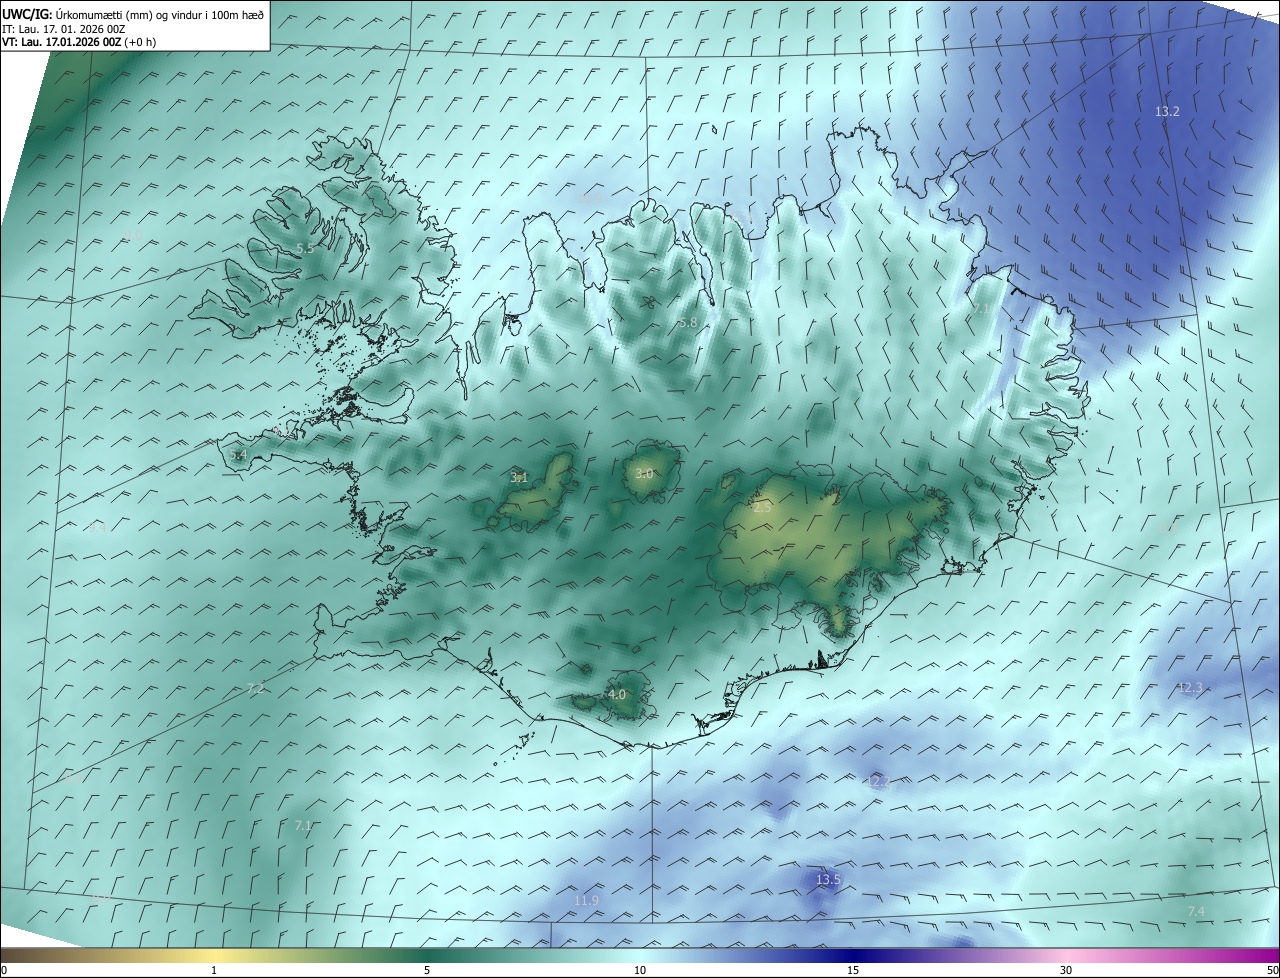Image resolution: width=1280 pixels, height=978 pixels.
Task: Click the 4.0 value label on the southern glacier
Action: pyautogui.click(x=617, y=695)
